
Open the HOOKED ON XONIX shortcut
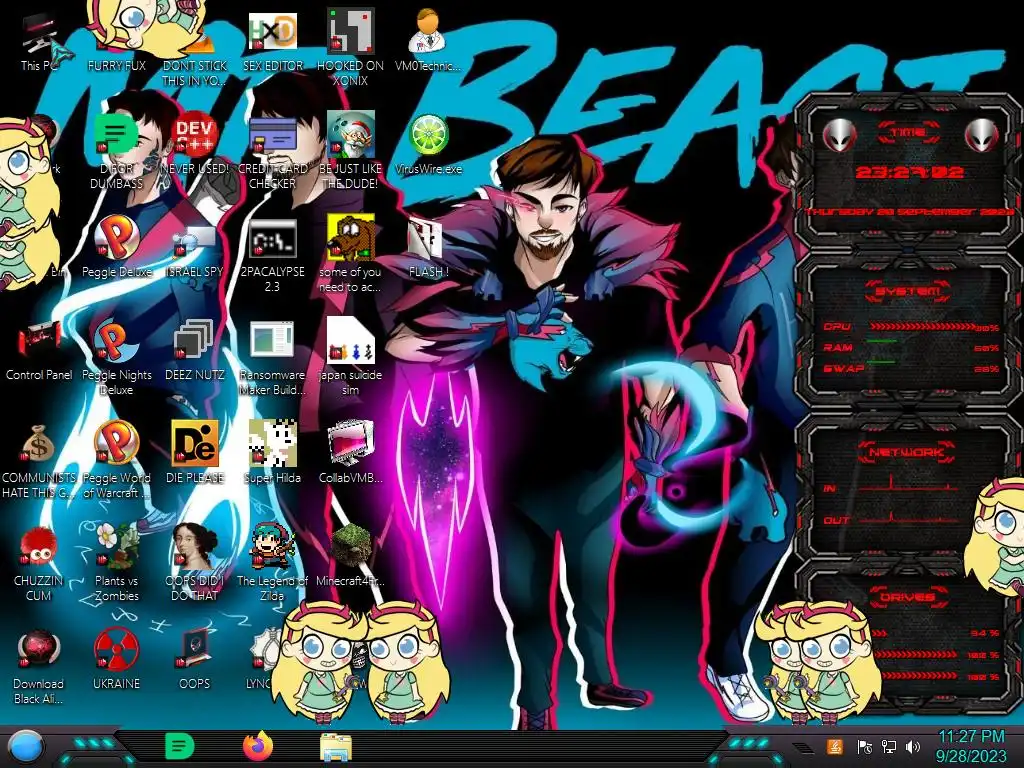[350, 46]
